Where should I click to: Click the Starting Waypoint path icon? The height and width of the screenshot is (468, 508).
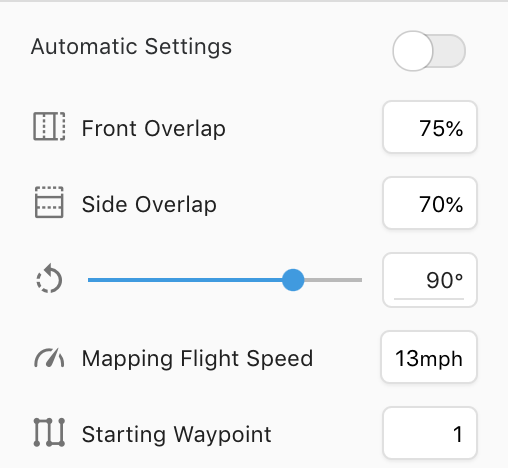pos(49,432)
